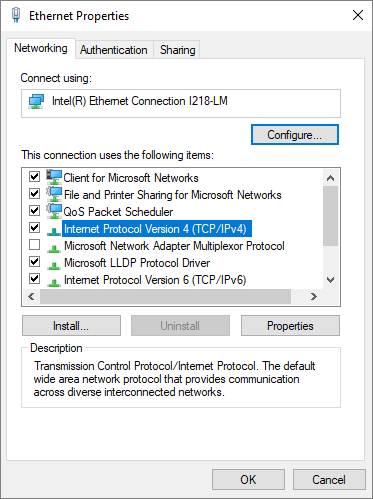
Task: Click the Internet Protocol Version 4 icon
Action: [x=54, y=230]
